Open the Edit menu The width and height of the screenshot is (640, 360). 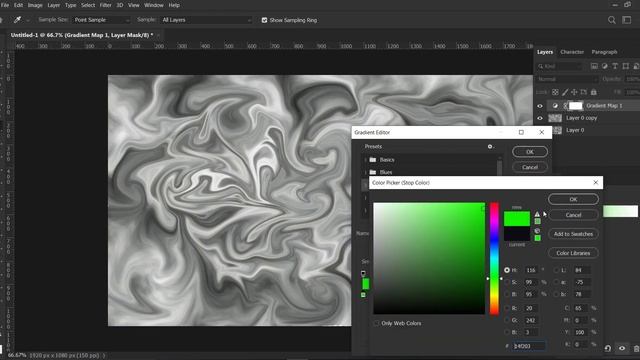[19, 5]
